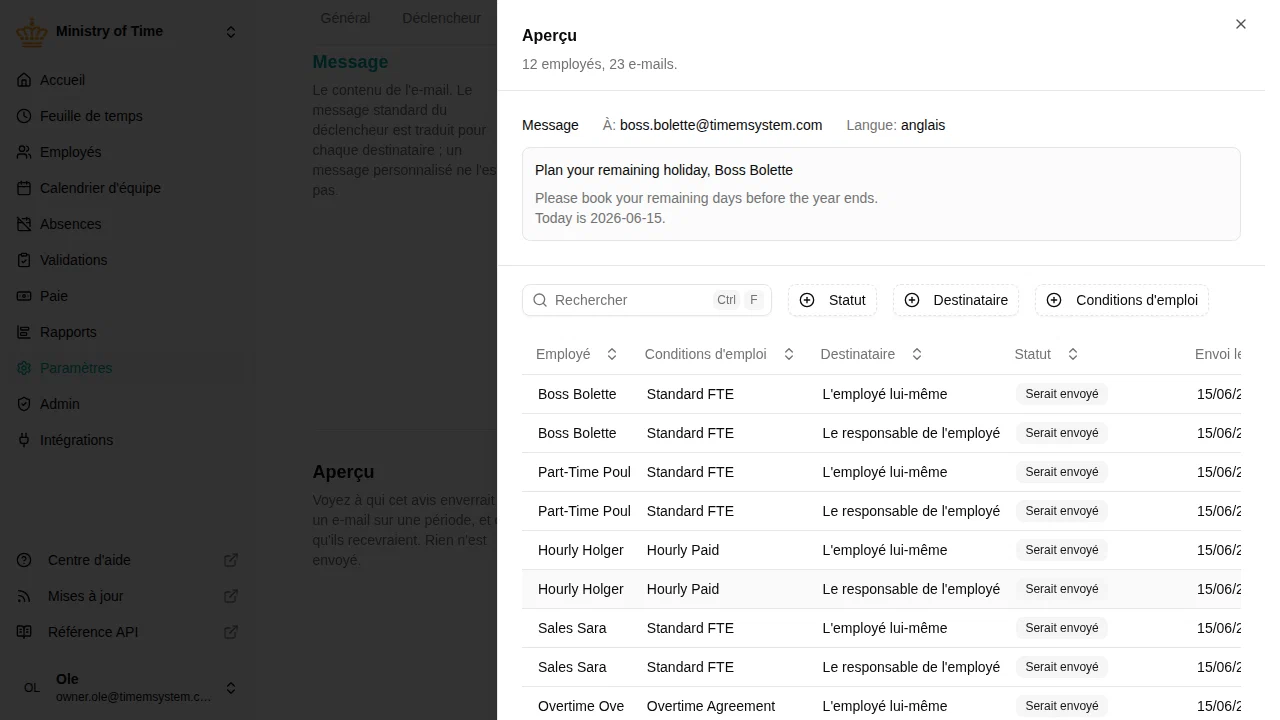Click the Absences icon in sidebar

(24, 224)
